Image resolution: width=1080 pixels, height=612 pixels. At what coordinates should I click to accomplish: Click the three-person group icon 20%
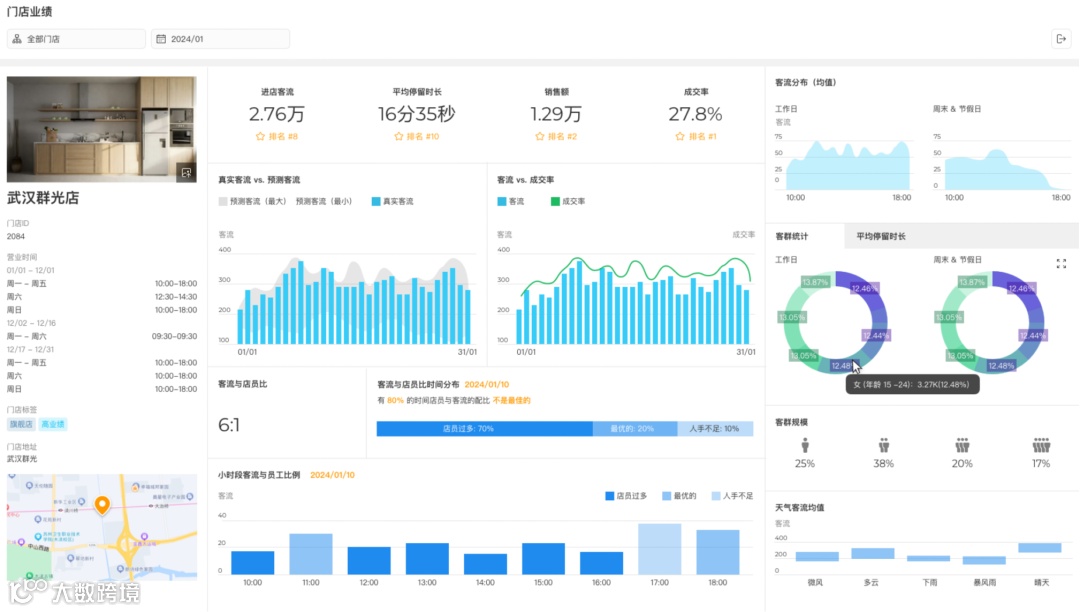pyautogui.click(x=962, y=445)
